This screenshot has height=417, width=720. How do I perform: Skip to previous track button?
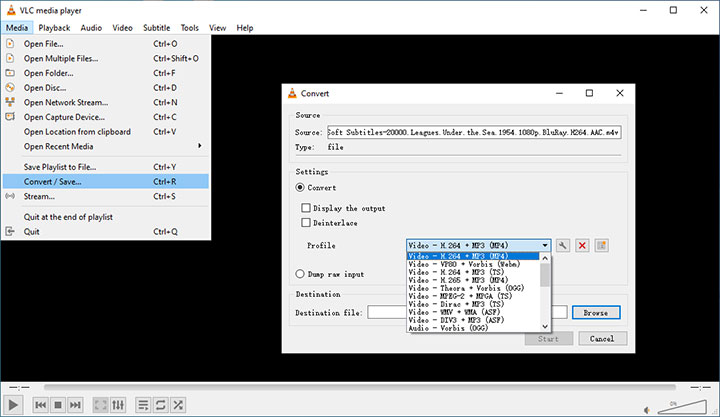pyautogui.click(x=40, y=405)
